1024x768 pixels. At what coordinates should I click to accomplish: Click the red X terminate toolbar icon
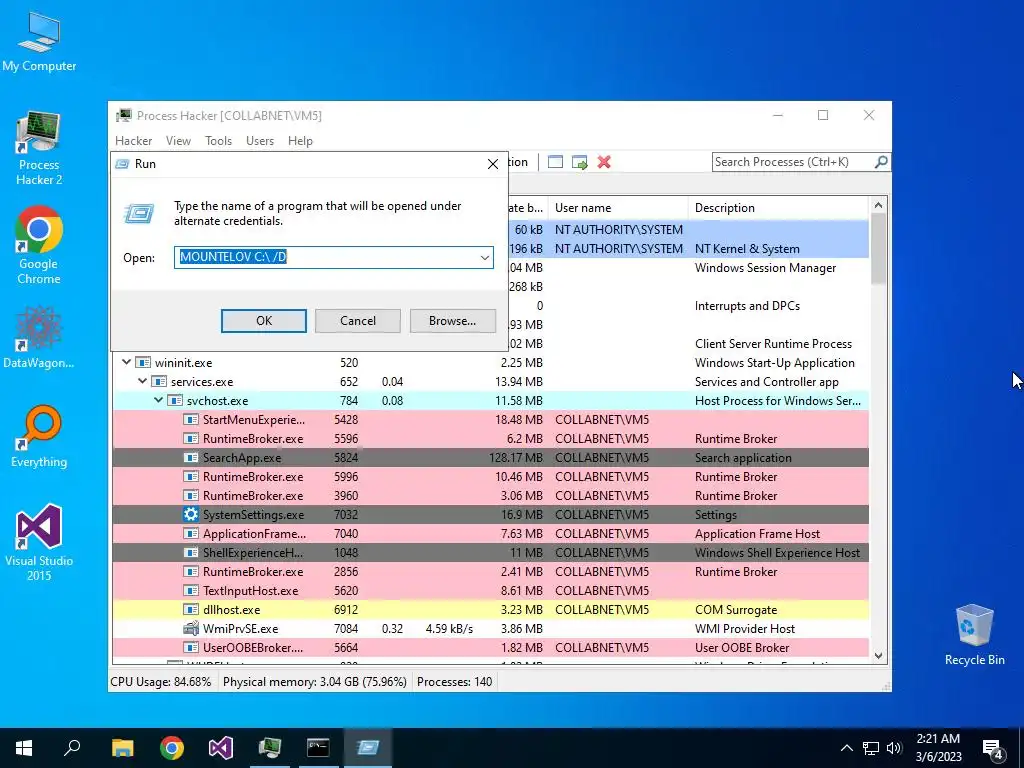604,162
